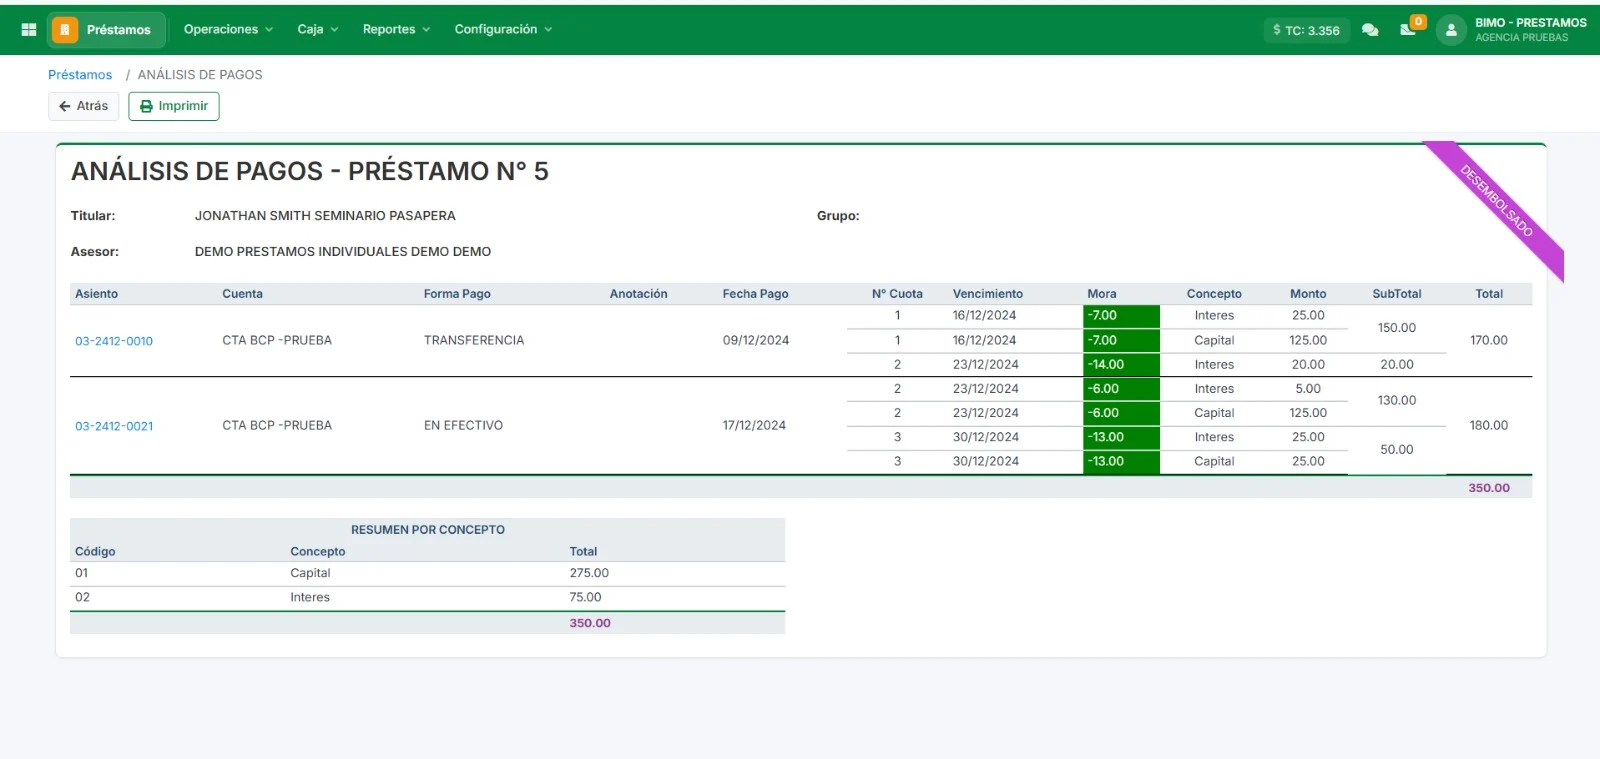Click the BIMO - PRESTAMOS account name
This screenshot has width=1600, height=759.
tap(1531, 23)
